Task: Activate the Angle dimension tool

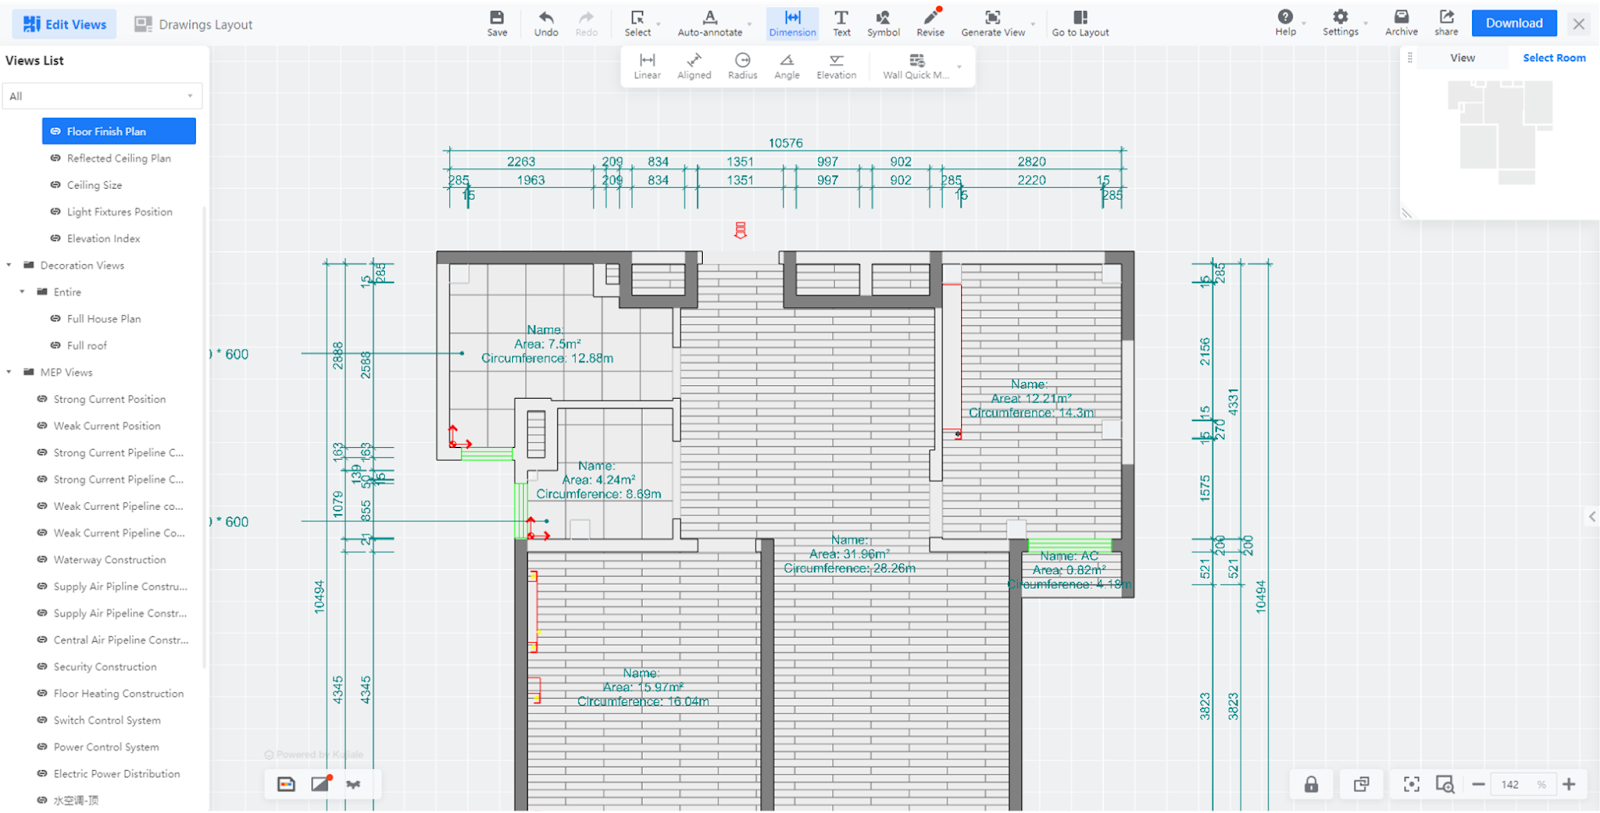Action: pyautogui.click(x=787, y=66)
